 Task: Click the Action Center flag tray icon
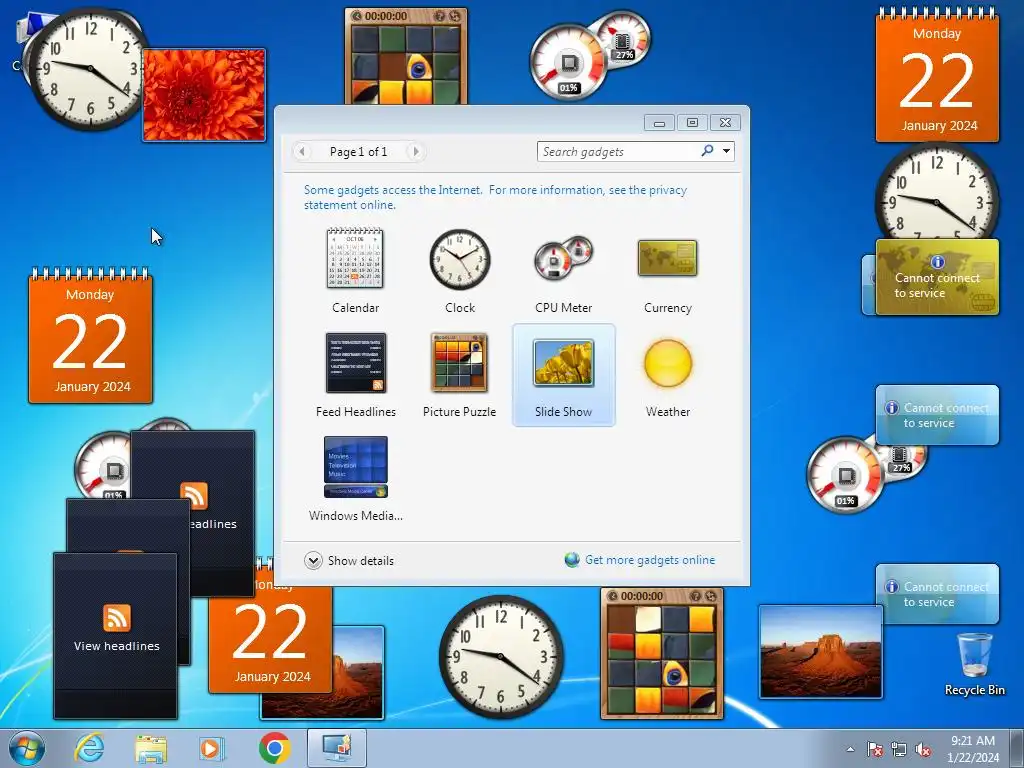(874, 749)
